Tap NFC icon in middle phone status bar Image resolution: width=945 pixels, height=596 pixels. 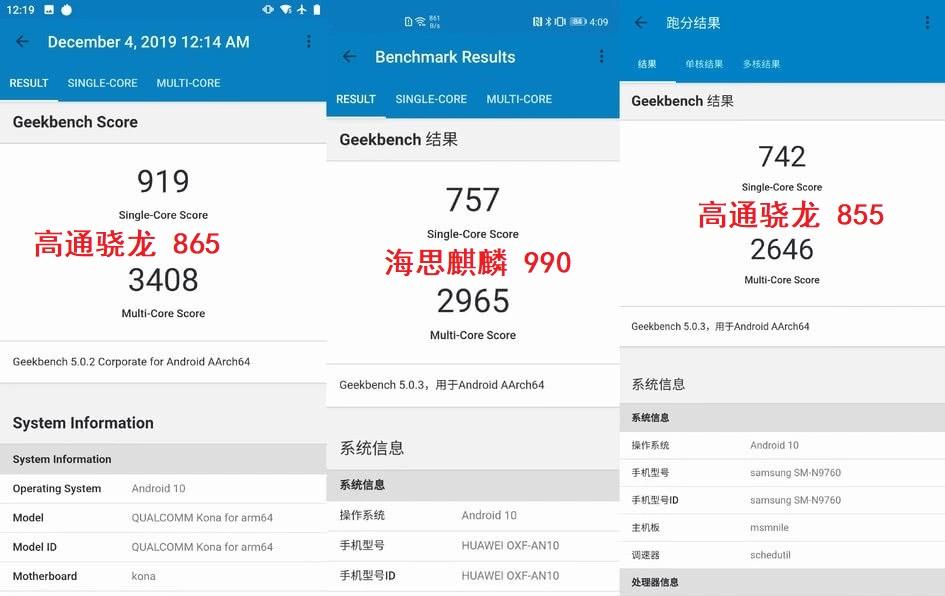[x=537, y=22]
